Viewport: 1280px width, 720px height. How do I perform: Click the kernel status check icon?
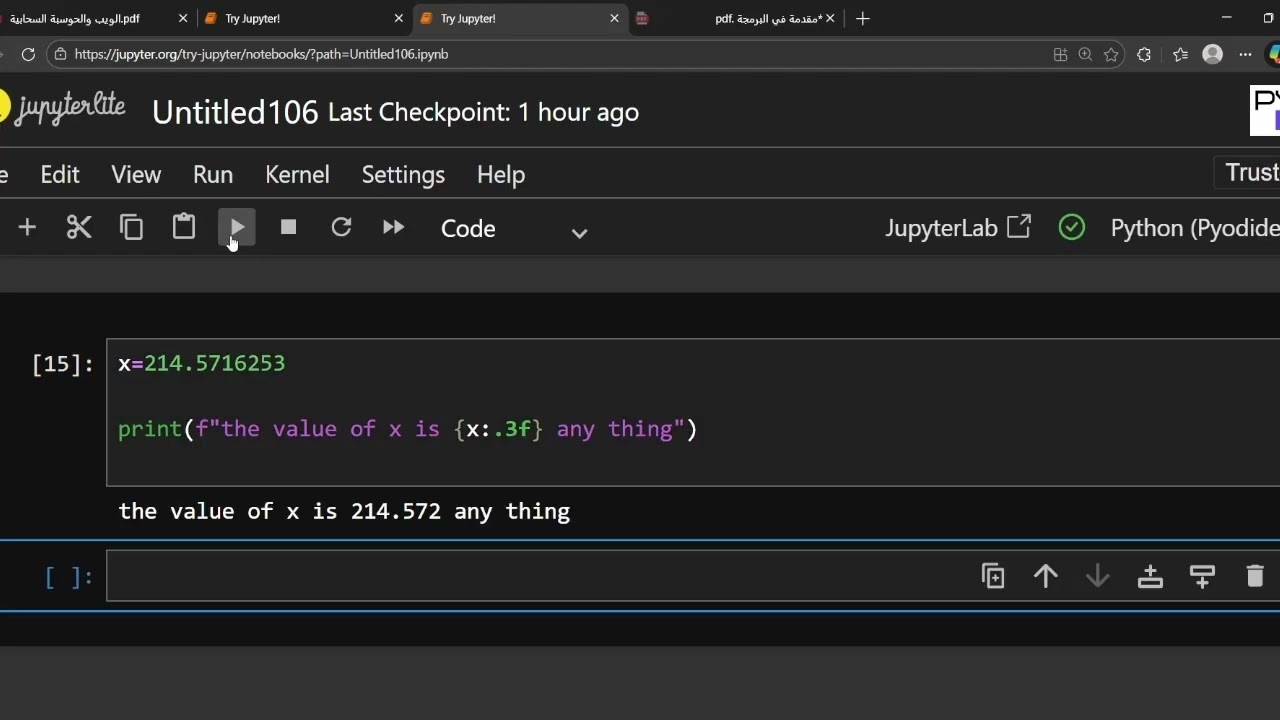point(1071,228)
